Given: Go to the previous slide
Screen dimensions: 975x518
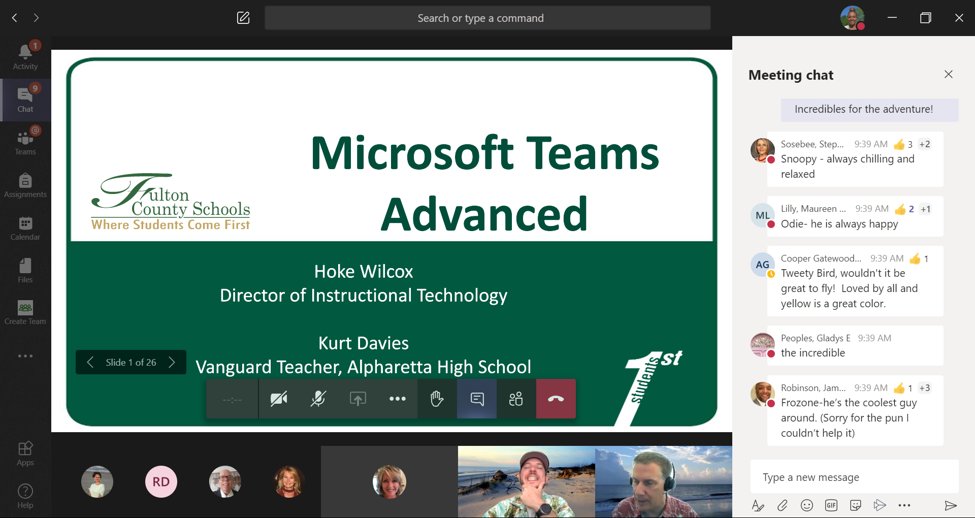Looking at the screenshot, I should click(90, 362).
